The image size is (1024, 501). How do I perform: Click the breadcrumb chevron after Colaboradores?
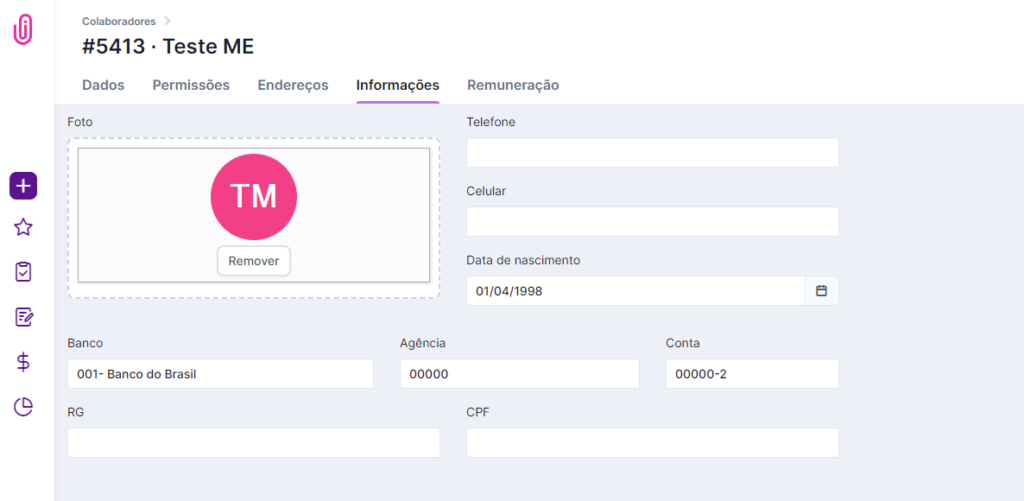(167, 21)
